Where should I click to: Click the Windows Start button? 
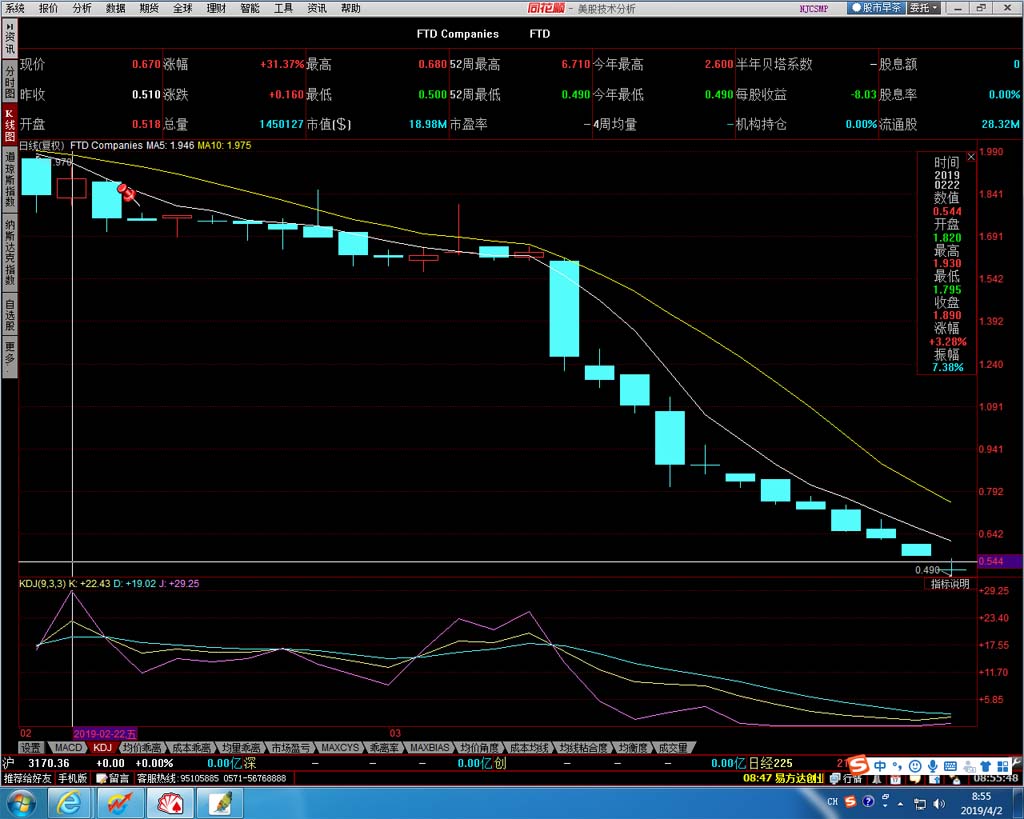20,803
